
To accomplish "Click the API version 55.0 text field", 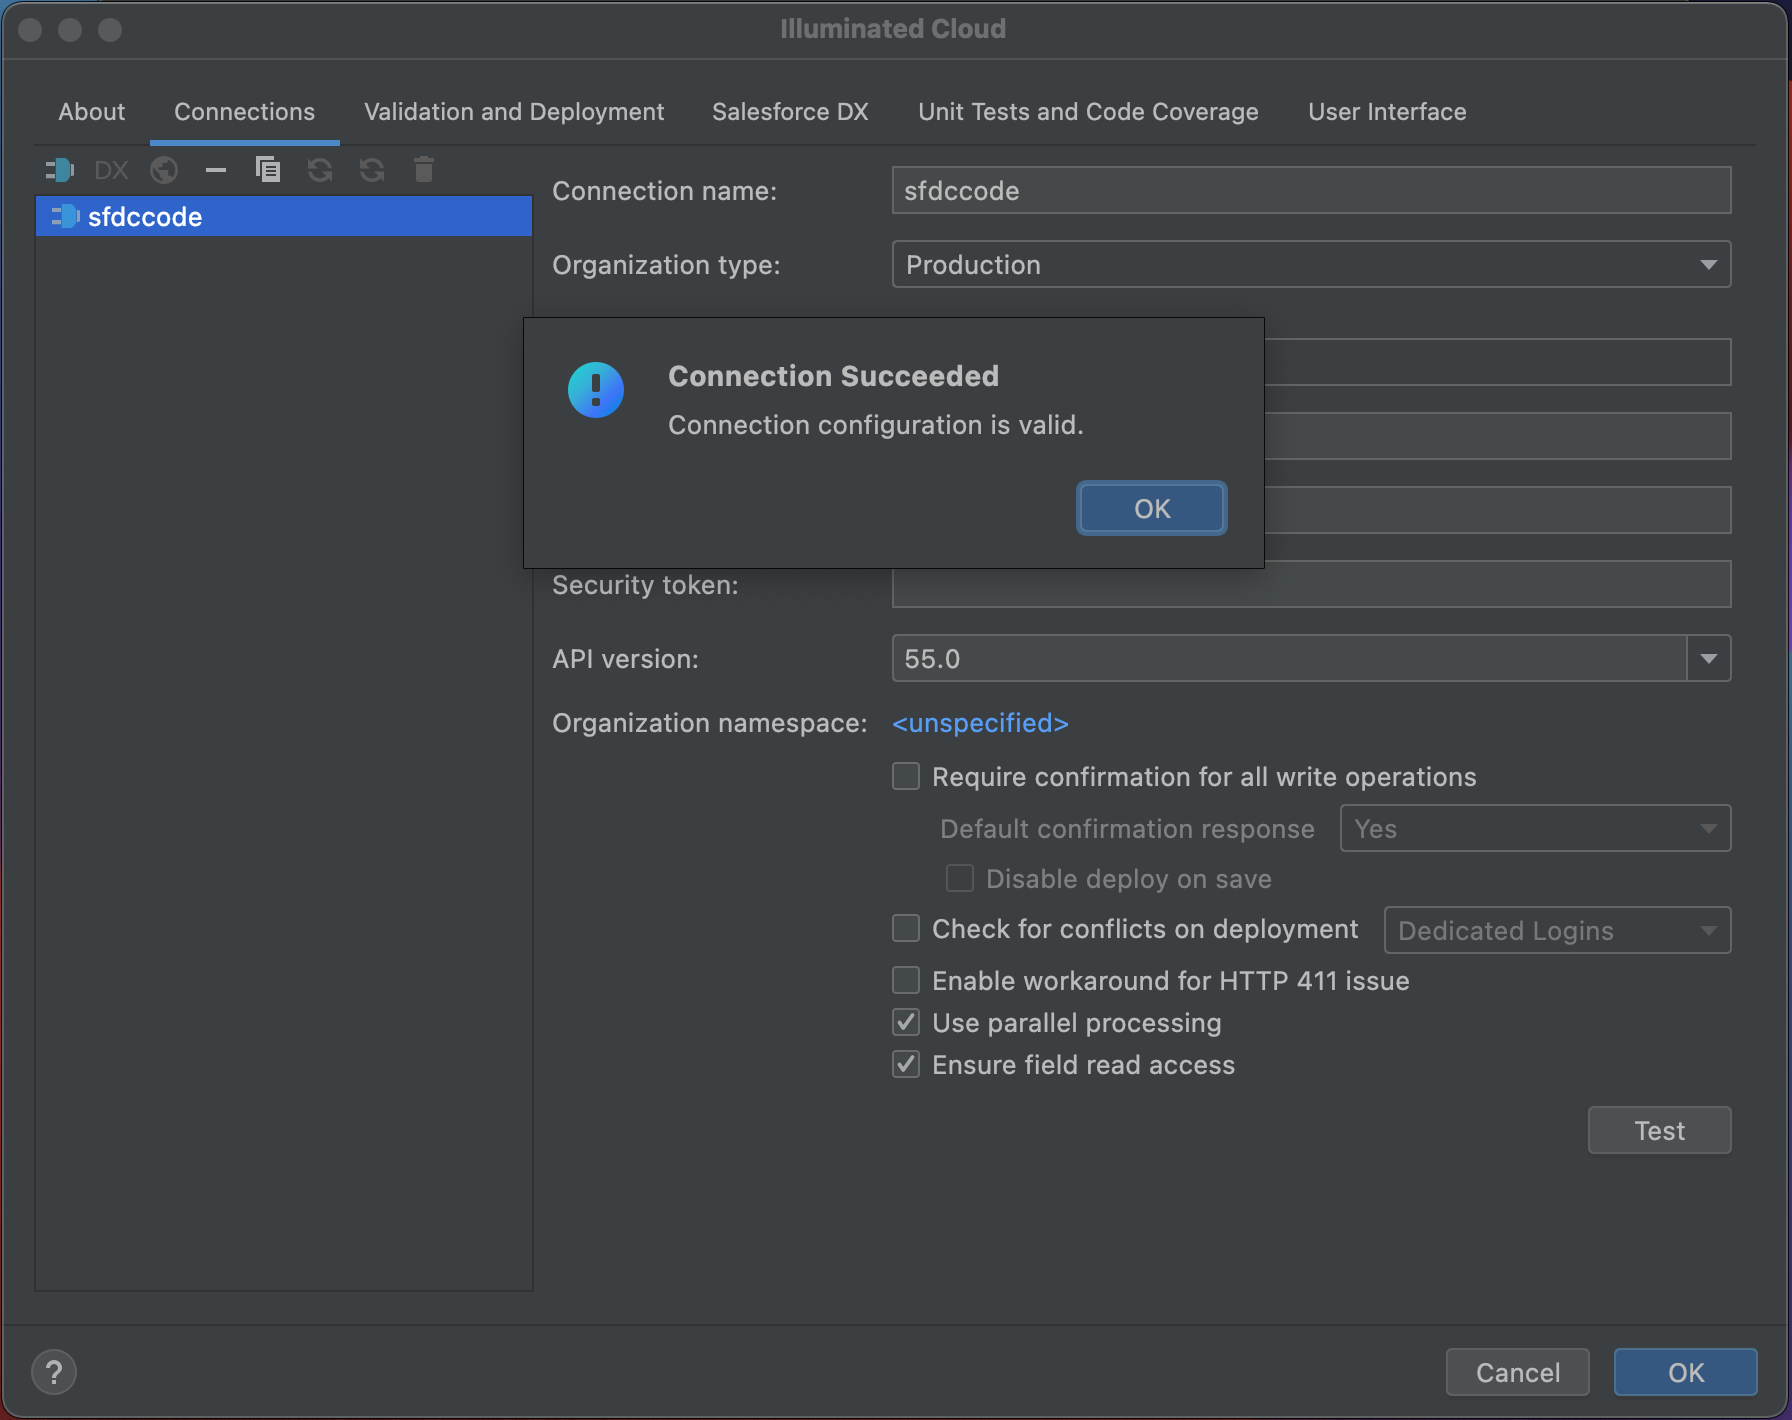I will 1289,658.
